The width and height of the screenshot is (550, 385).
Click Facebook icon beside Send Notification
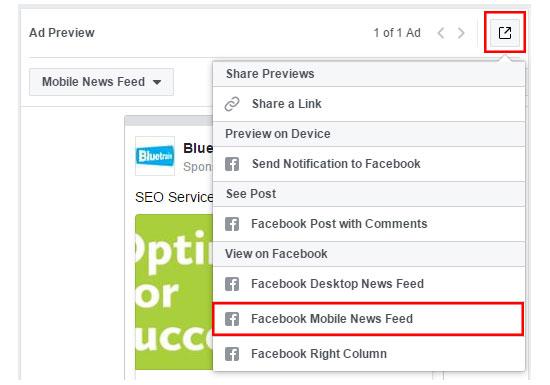(232, 164)
